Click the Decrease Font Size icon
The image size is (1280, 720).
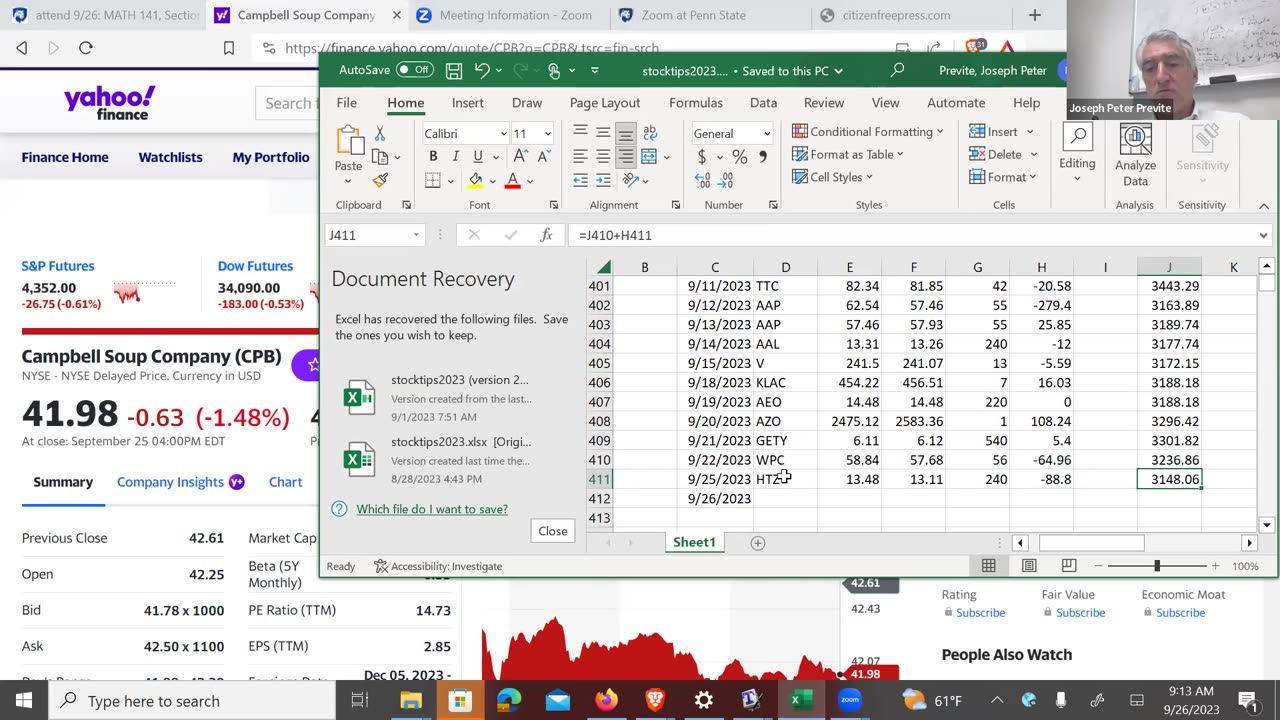[x=544, y=157]
